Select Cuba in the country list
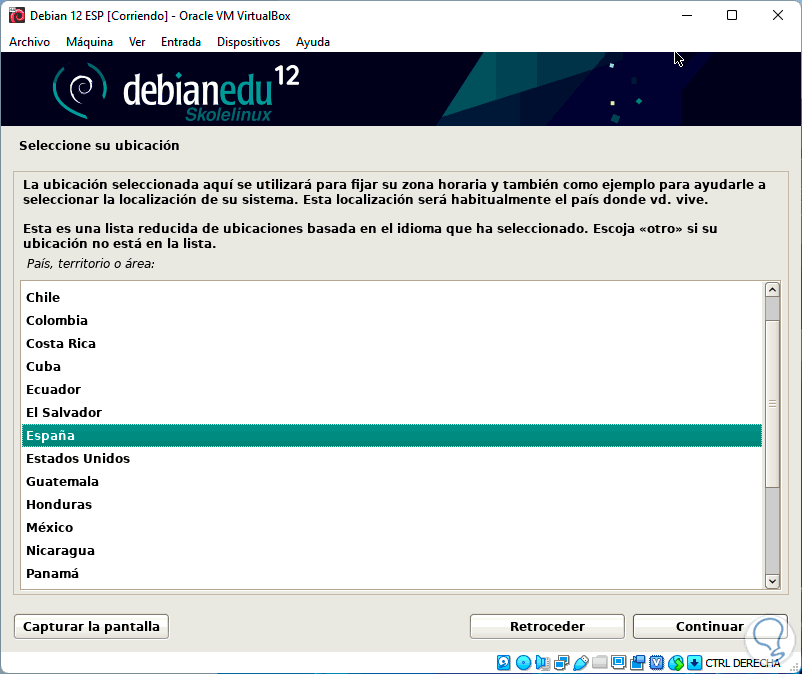Viewport: 802px width, 674px height. click(x=392, y=367)
